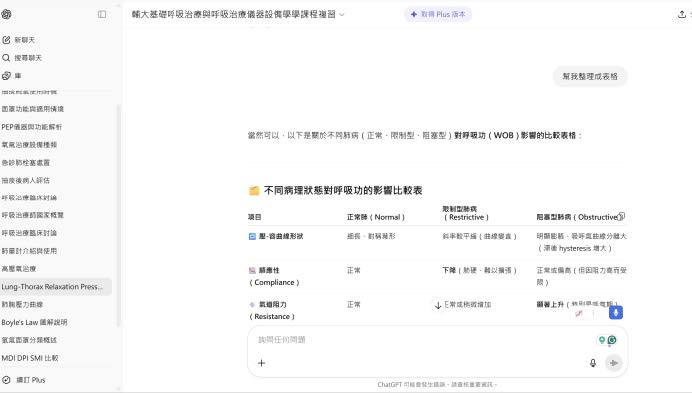The height and width of the screenshot is (393, 692).
Task: Click the 續訂 Plus renew icon
Action: click(x=6, y=380)
